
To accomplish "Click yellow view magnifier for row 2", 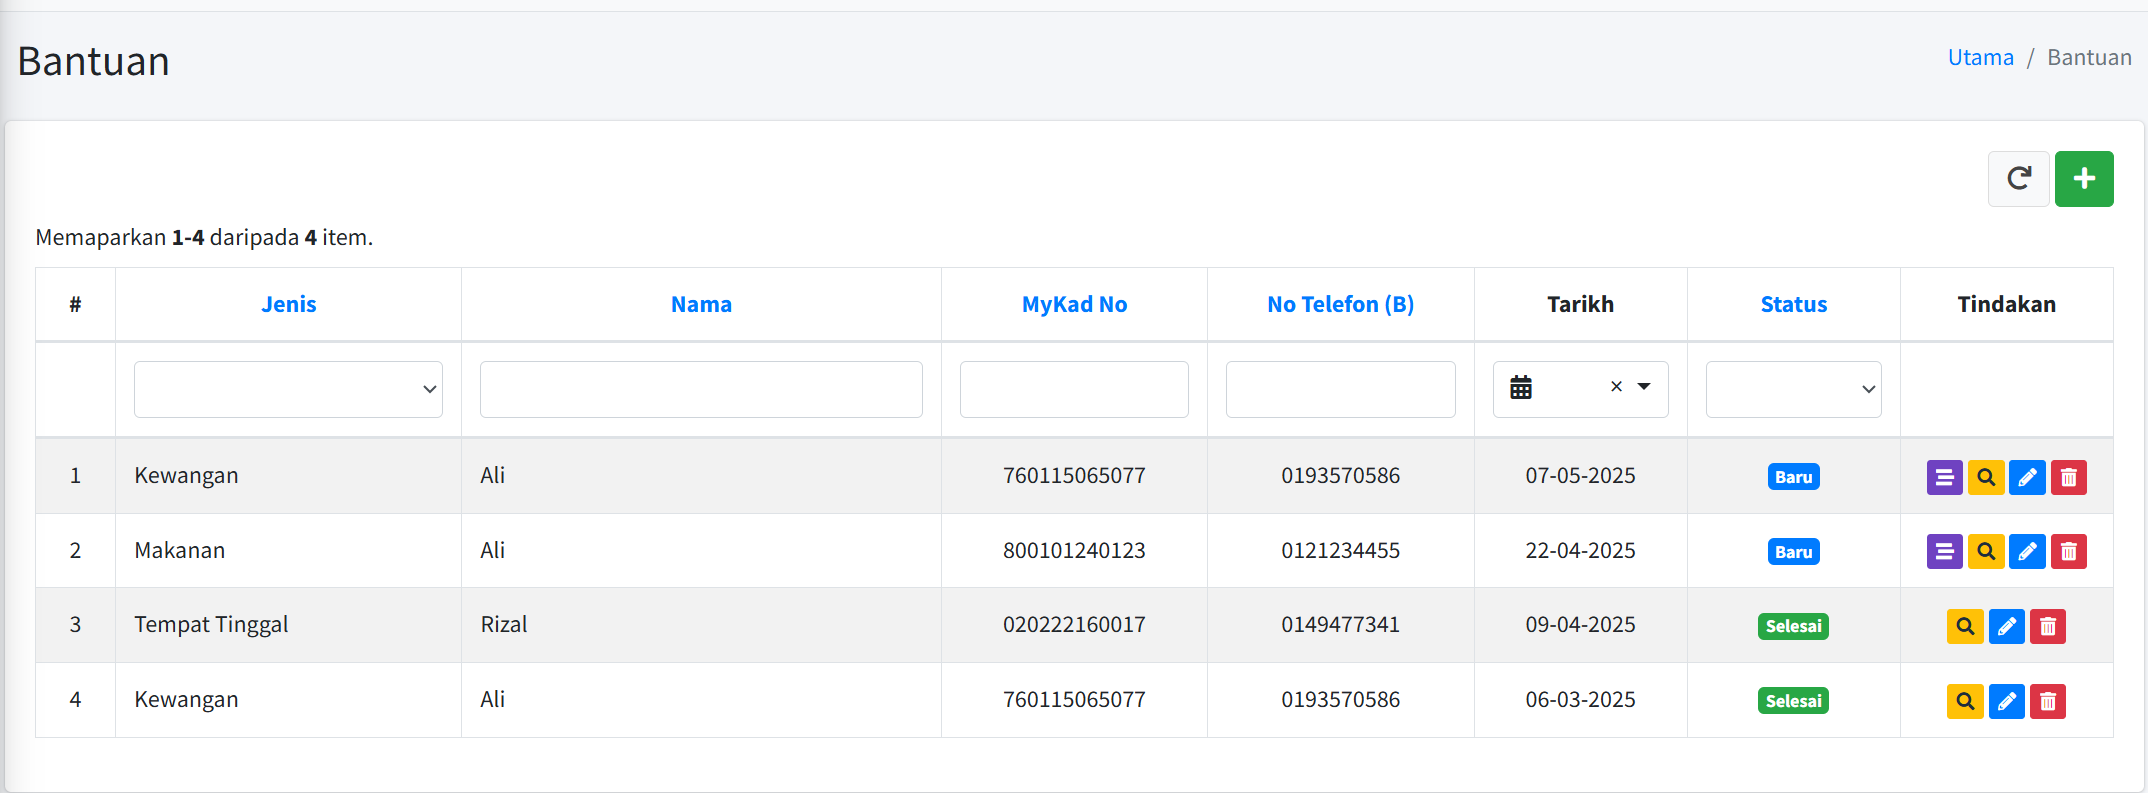I will coord(1985,552).
